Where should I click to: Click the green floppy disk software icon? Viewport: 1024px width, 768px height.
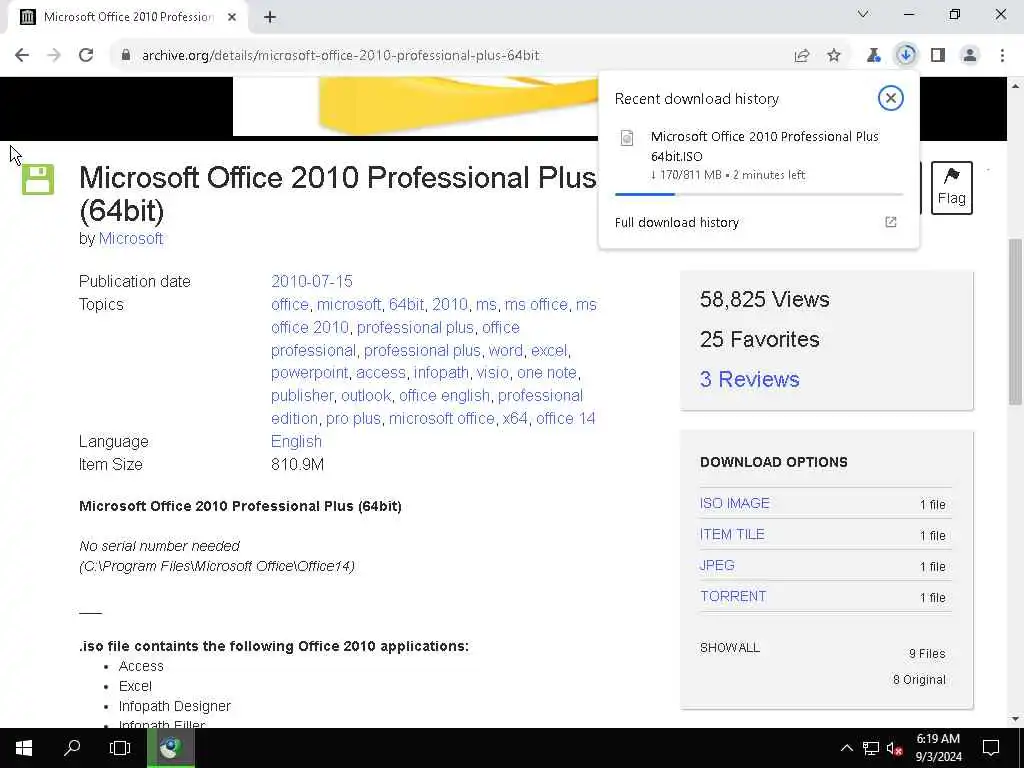pyautogui.click(x=38, y=180)
